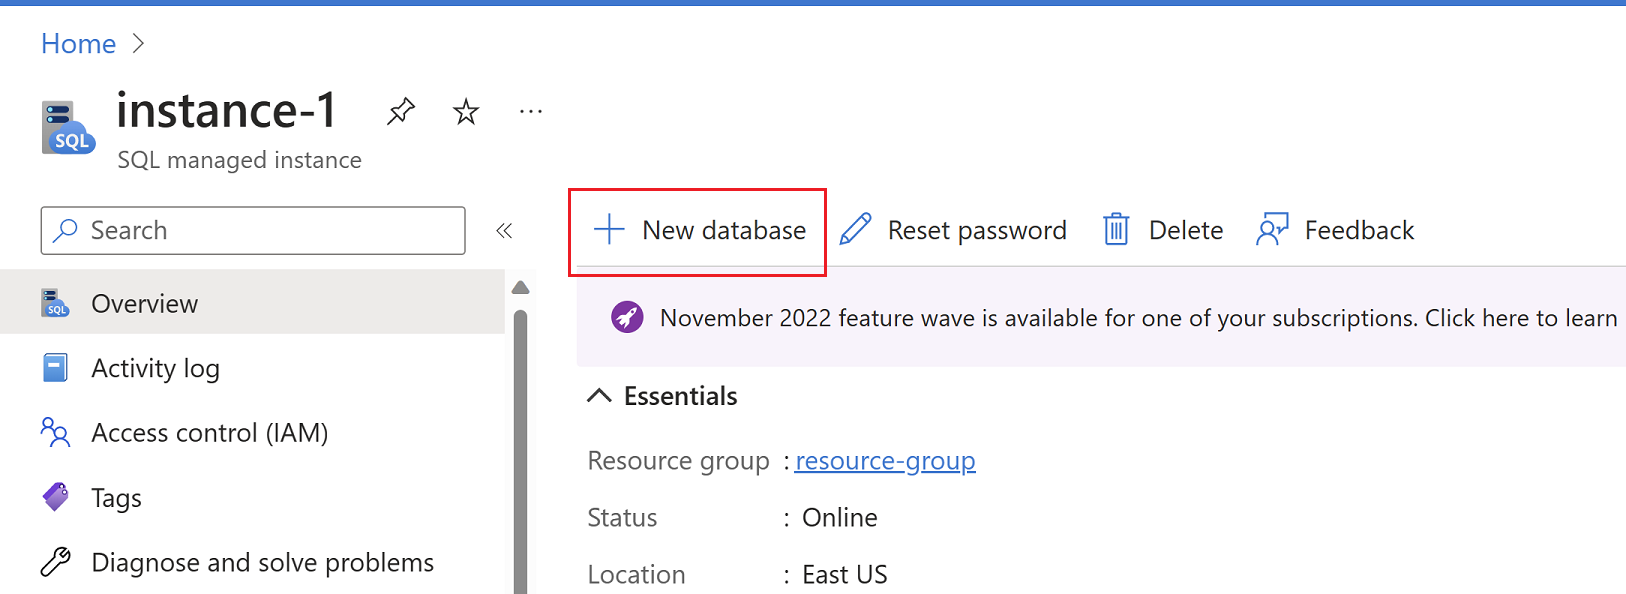Click the breadcrumb chevron after Home
Screen dimensions: 1626x594
click(139, 44)
